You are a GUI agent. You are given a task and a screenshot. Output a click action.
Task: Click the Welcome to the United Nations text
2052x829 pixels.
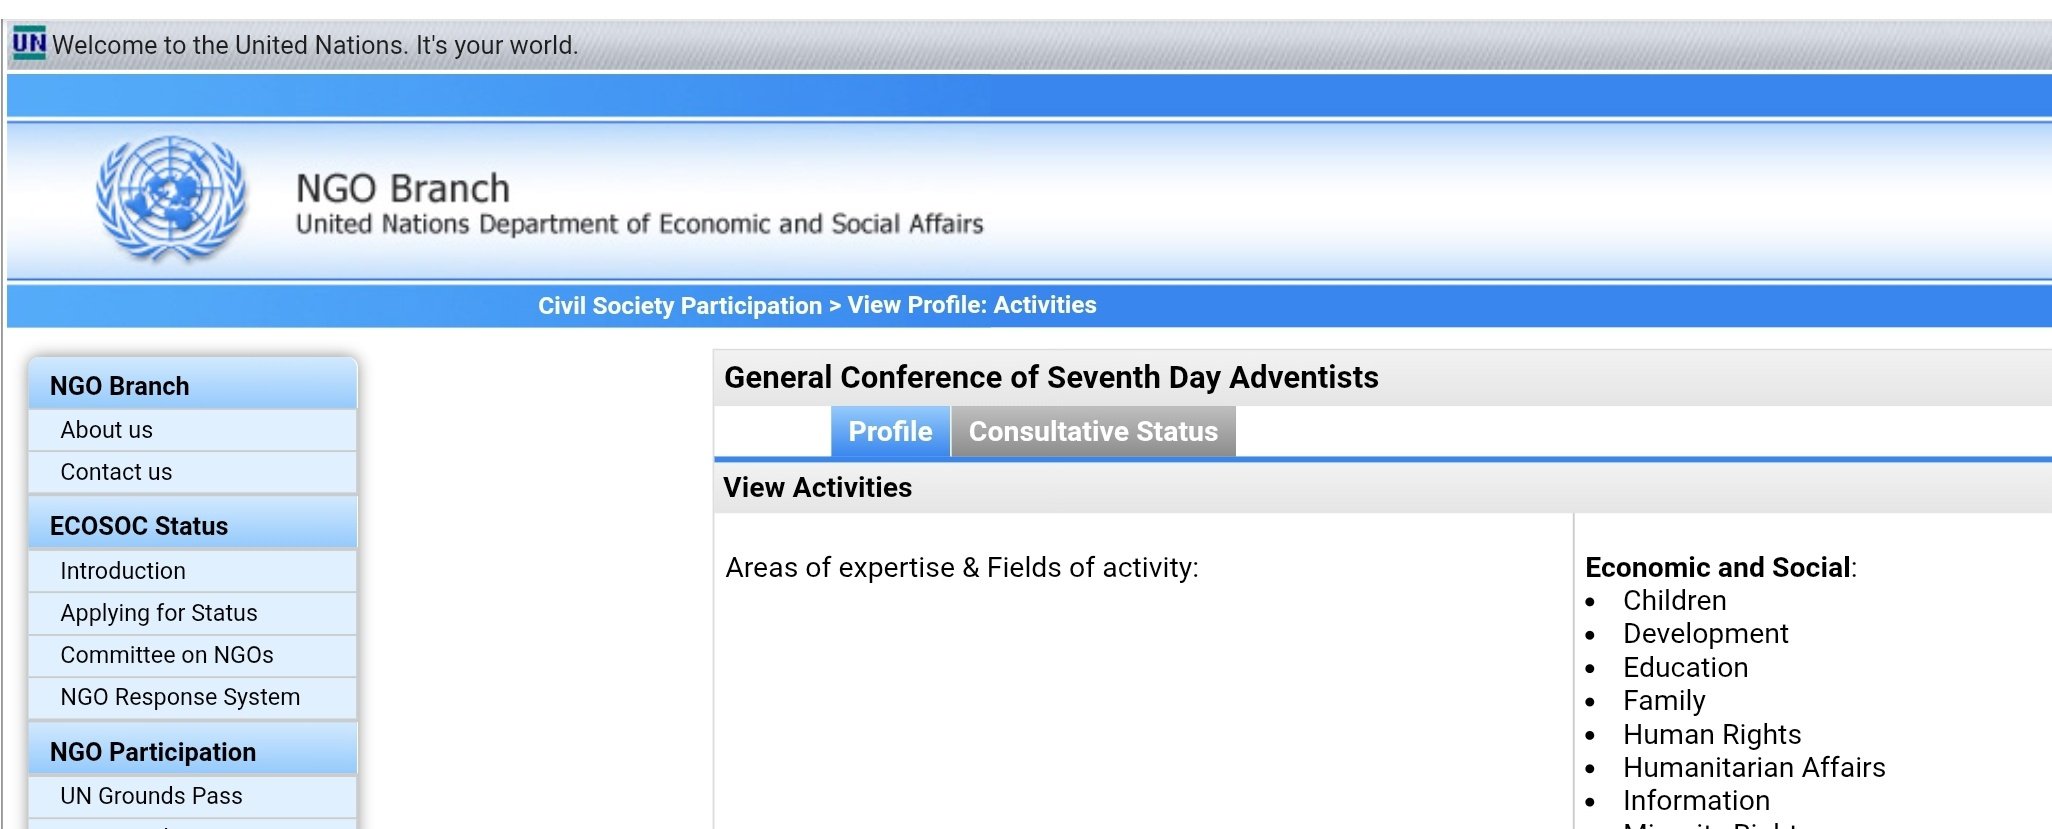tap(315, 45)
